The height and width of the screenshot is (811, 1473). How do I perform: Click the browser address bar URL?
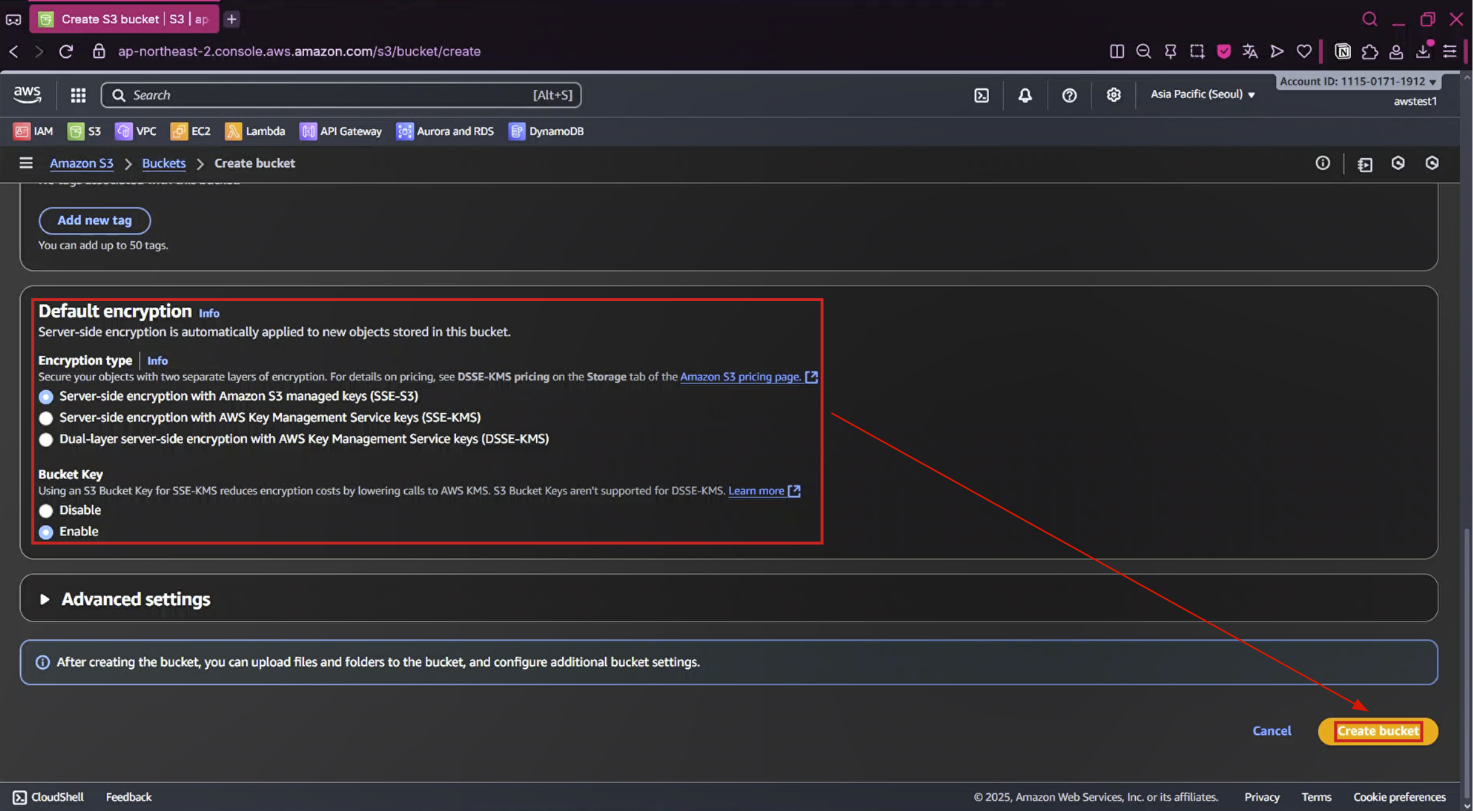click(x=298, y=51)
